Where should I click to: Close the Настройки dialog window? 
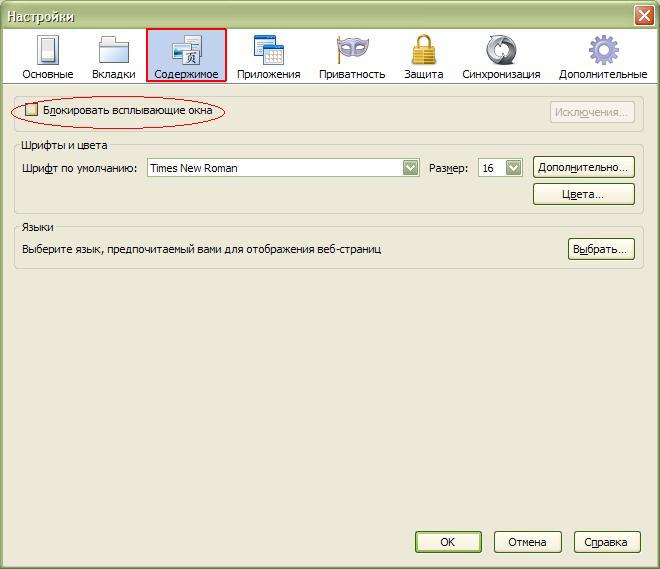[x=644, y=16]
